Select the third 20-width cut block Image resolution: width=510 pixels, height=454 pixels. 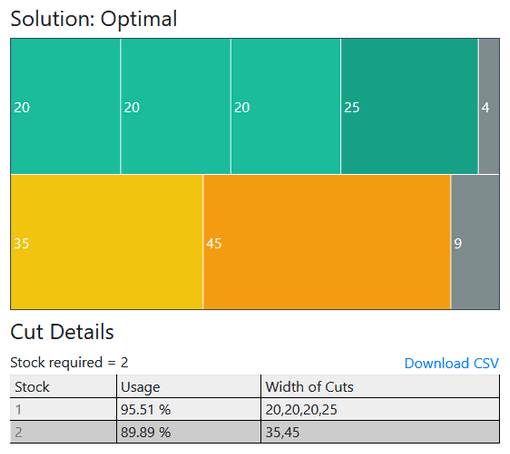[x=286, y=107]
